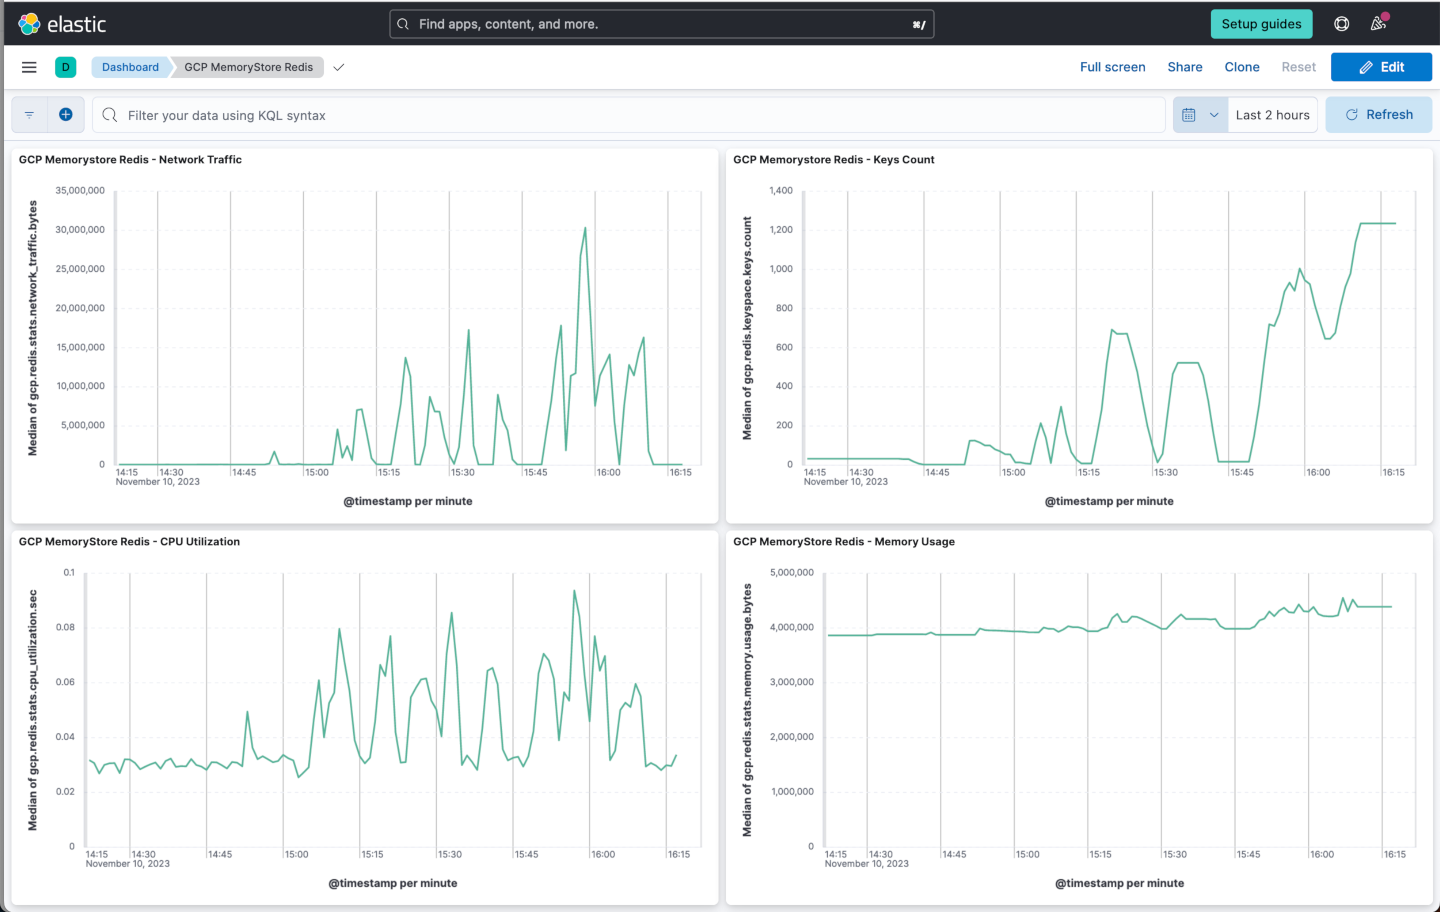
Task: Open the hamburger navigation menu
Action: click(29, 67)
